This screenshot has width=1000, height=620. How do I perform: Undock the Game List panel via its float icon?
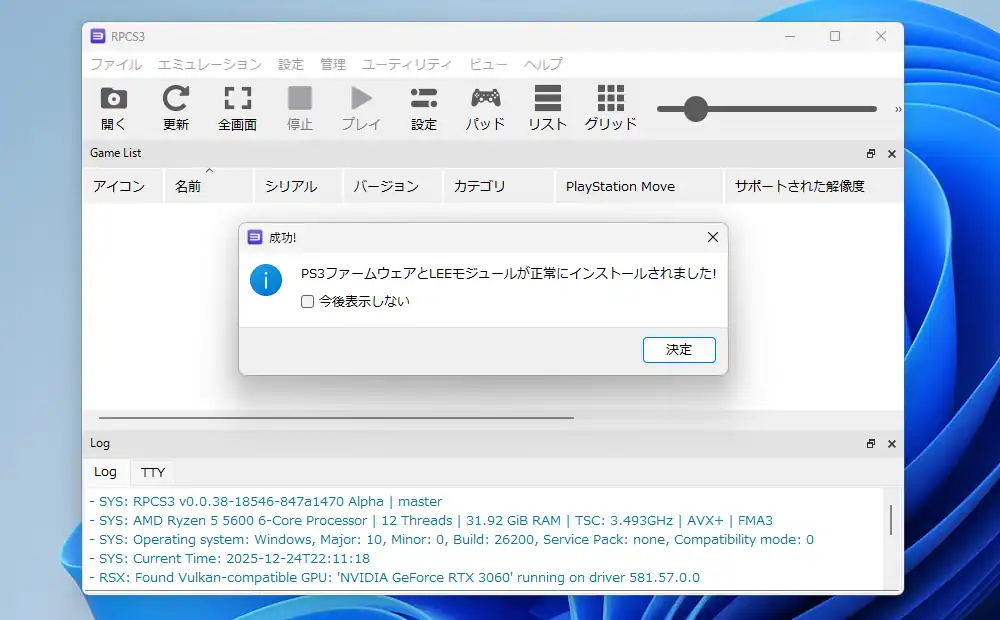click(x=870, y=154)
